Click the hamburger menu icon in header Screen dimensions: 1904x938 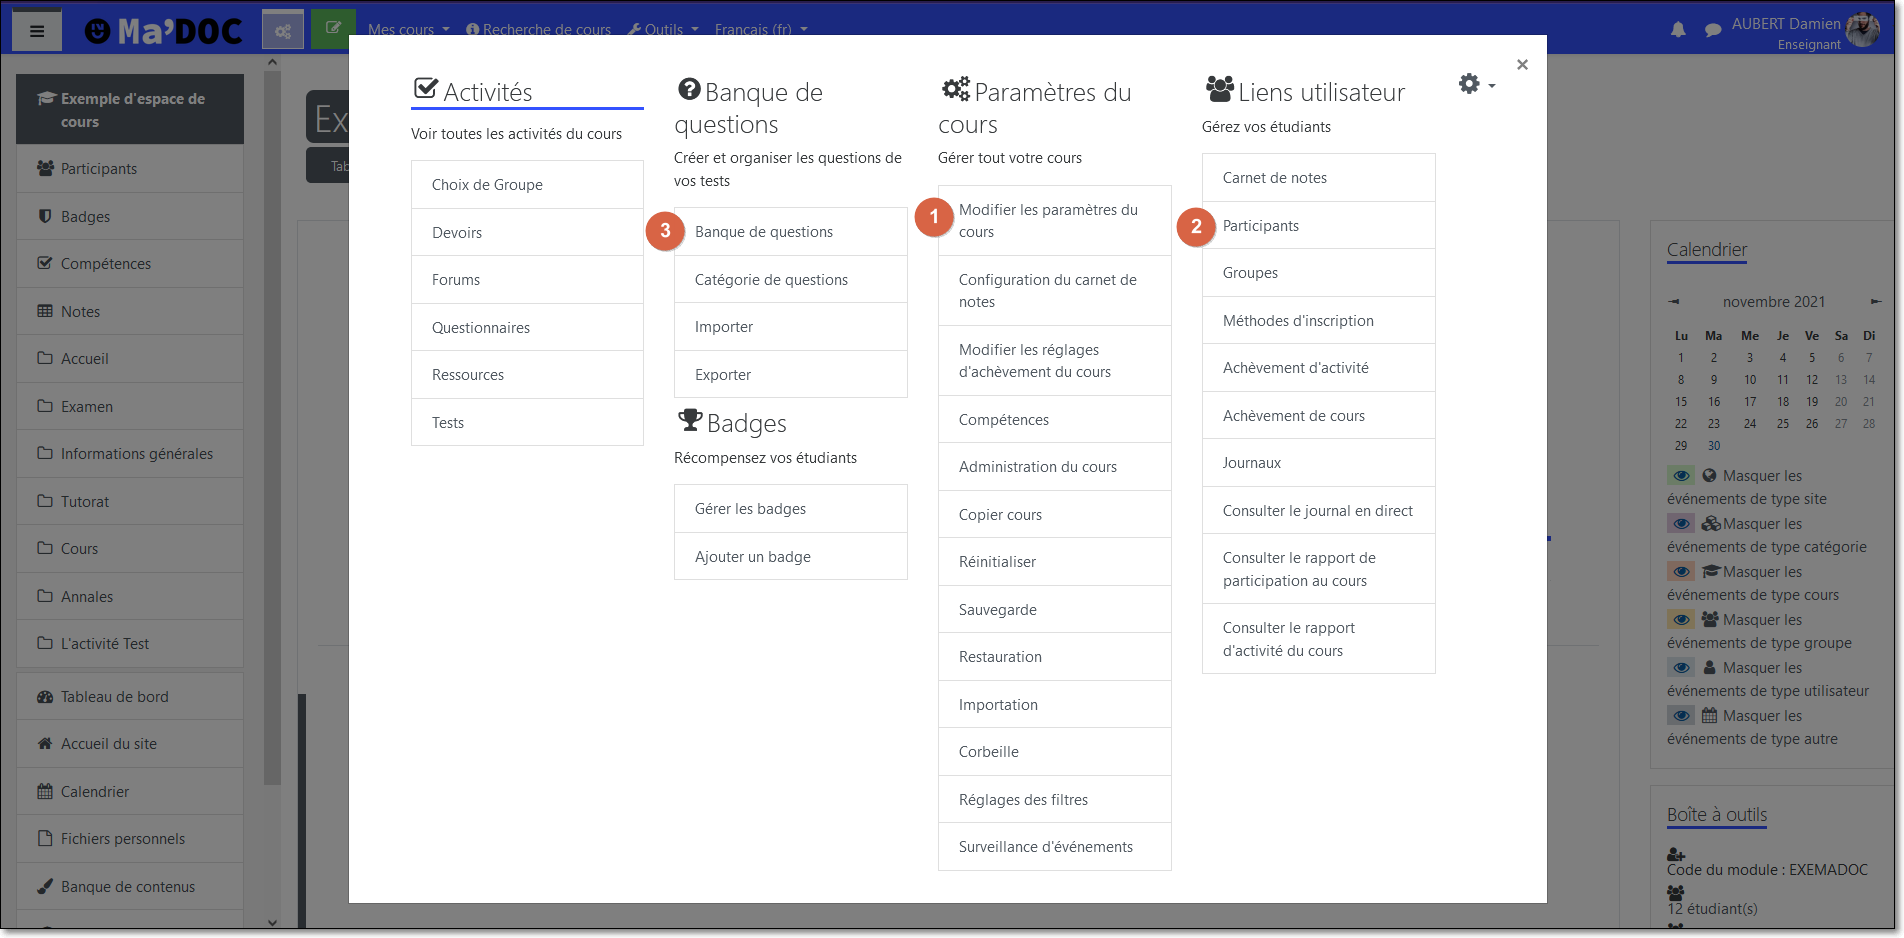pyautogui.click(x=37, y=31)
